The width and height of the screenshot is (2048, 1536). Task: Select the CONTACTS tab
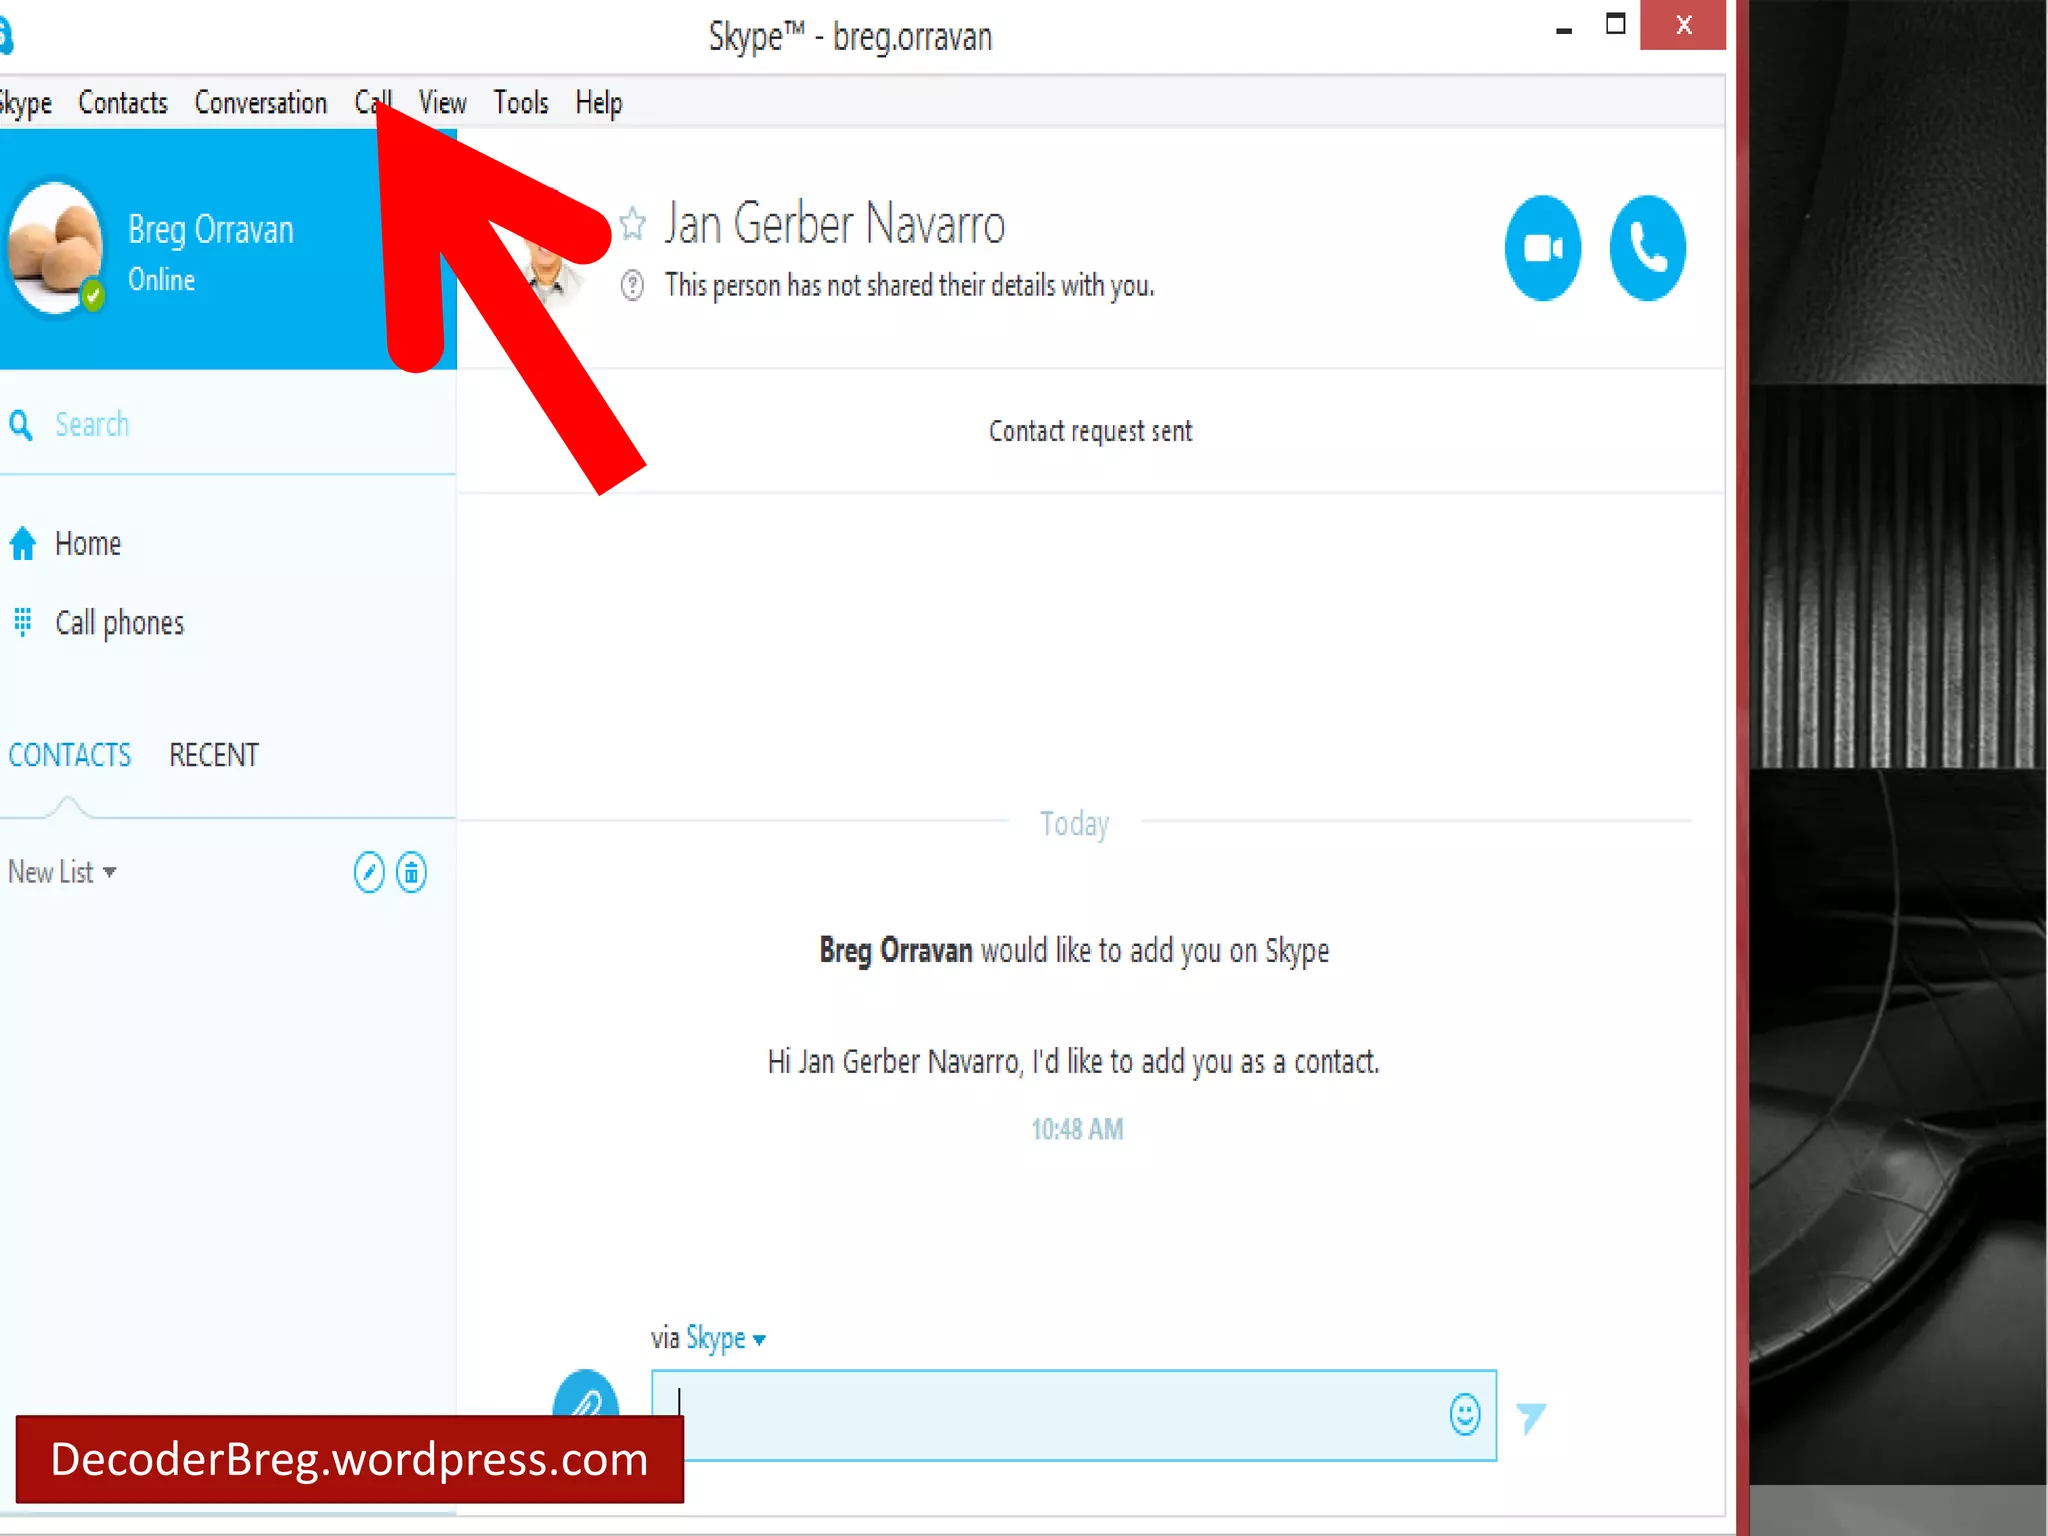[70, 755]
